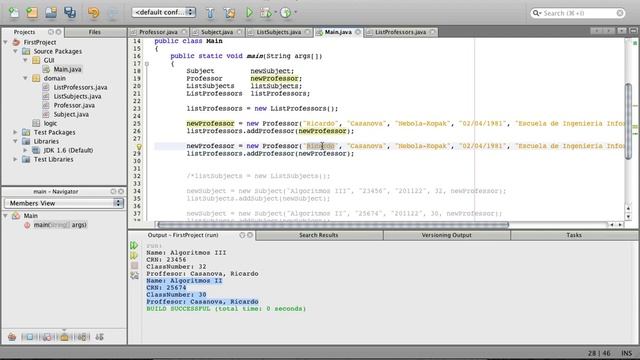
Task: Click the re-run green arrows in Output
Action: [x=134, y=245]
